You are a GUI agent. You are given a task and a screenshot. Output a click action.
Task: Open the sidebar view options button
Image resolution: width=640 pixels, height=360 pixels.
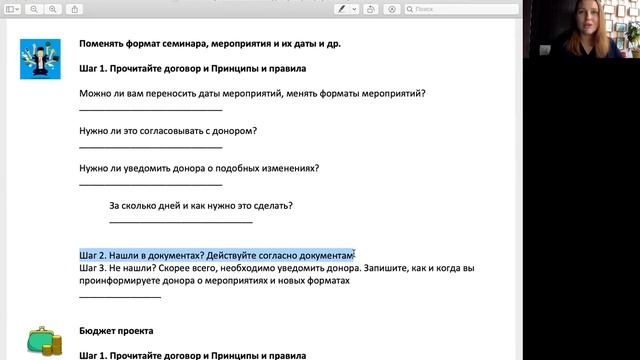[12, 9]
